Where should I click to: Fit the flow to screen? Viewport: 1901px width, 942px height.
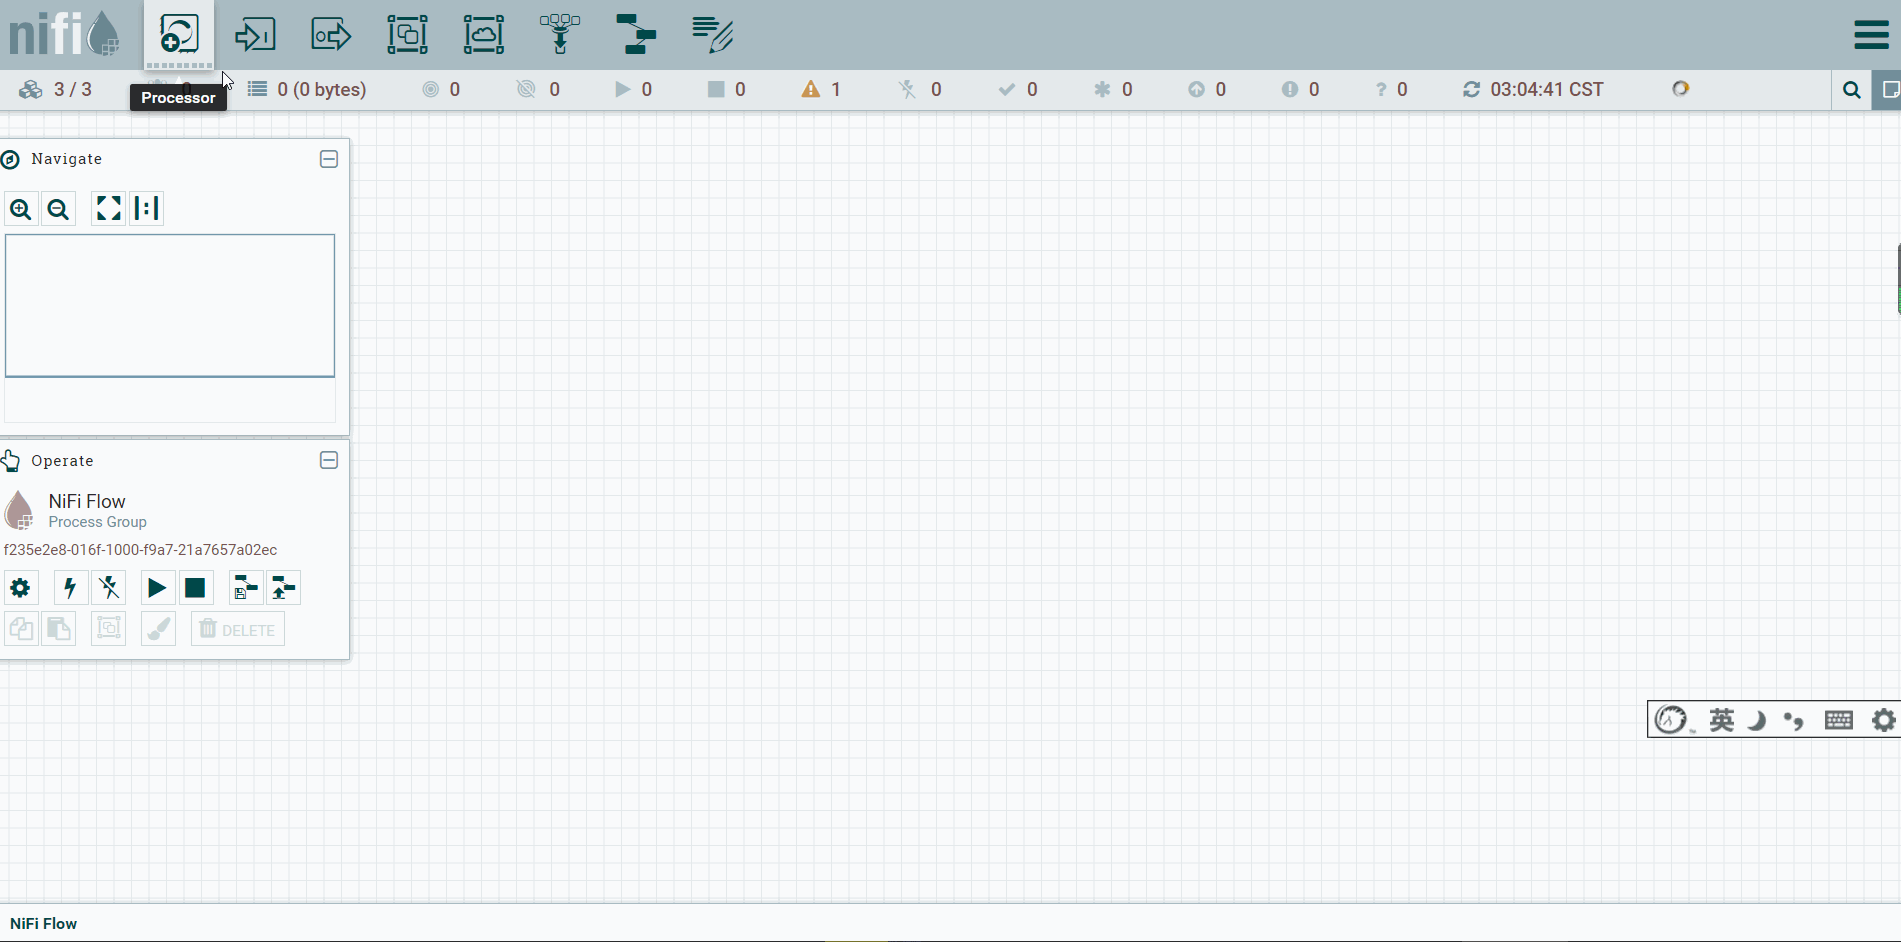point(108,208)
